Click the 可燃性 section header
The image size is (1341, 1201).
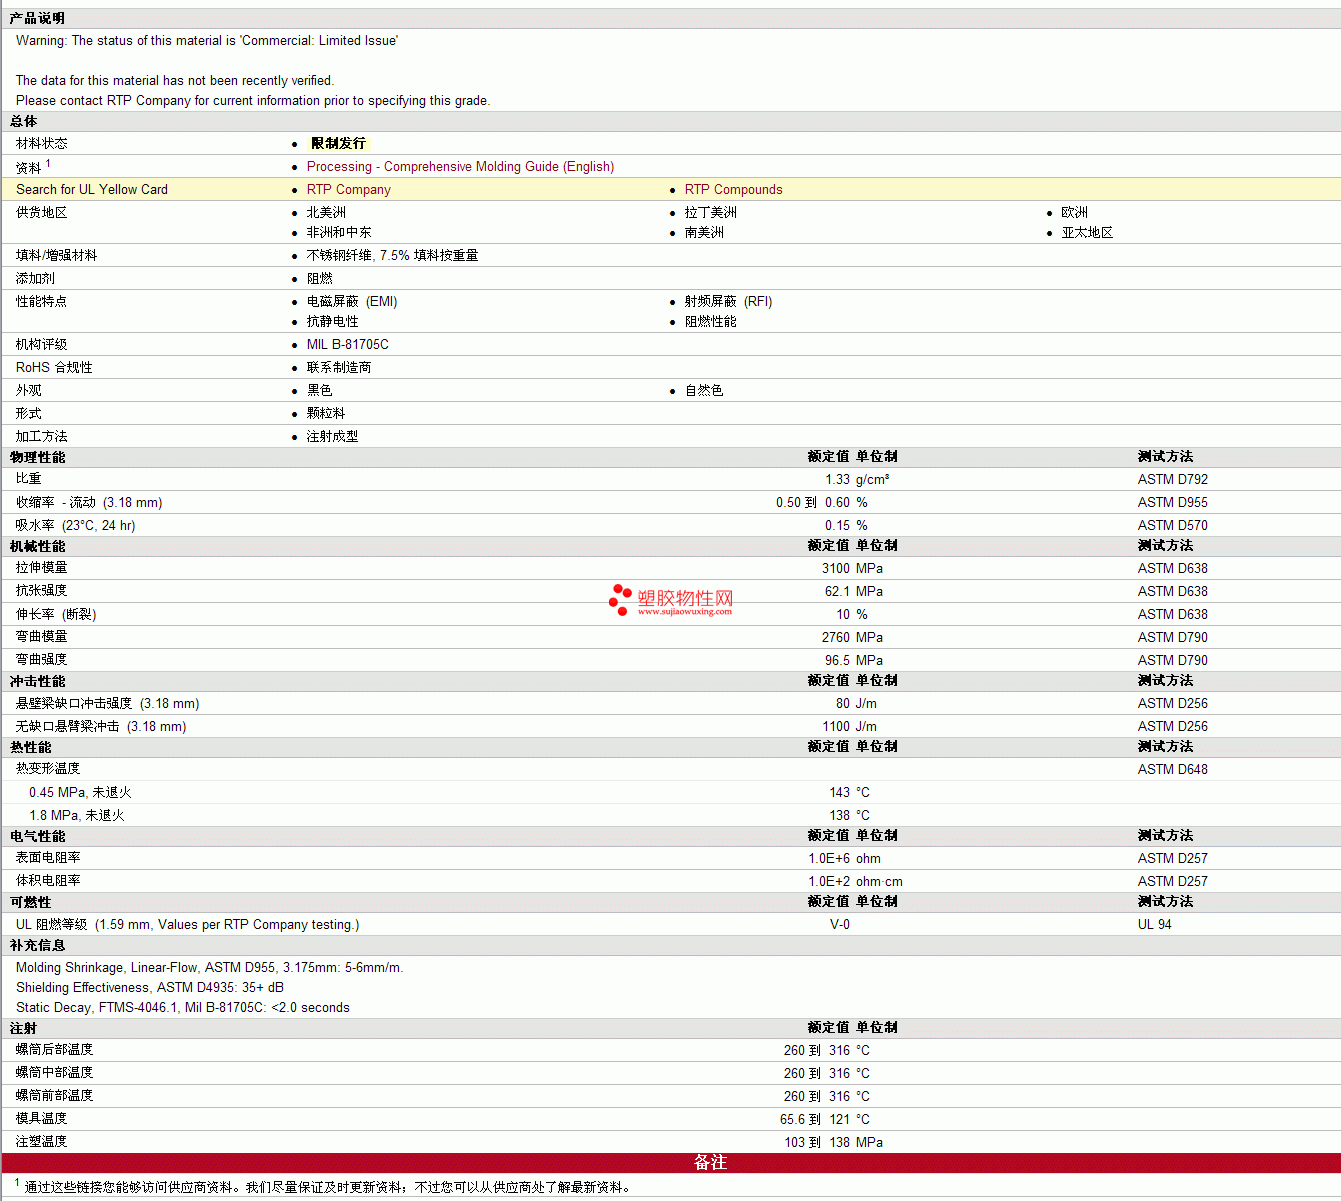pos(31,903)
